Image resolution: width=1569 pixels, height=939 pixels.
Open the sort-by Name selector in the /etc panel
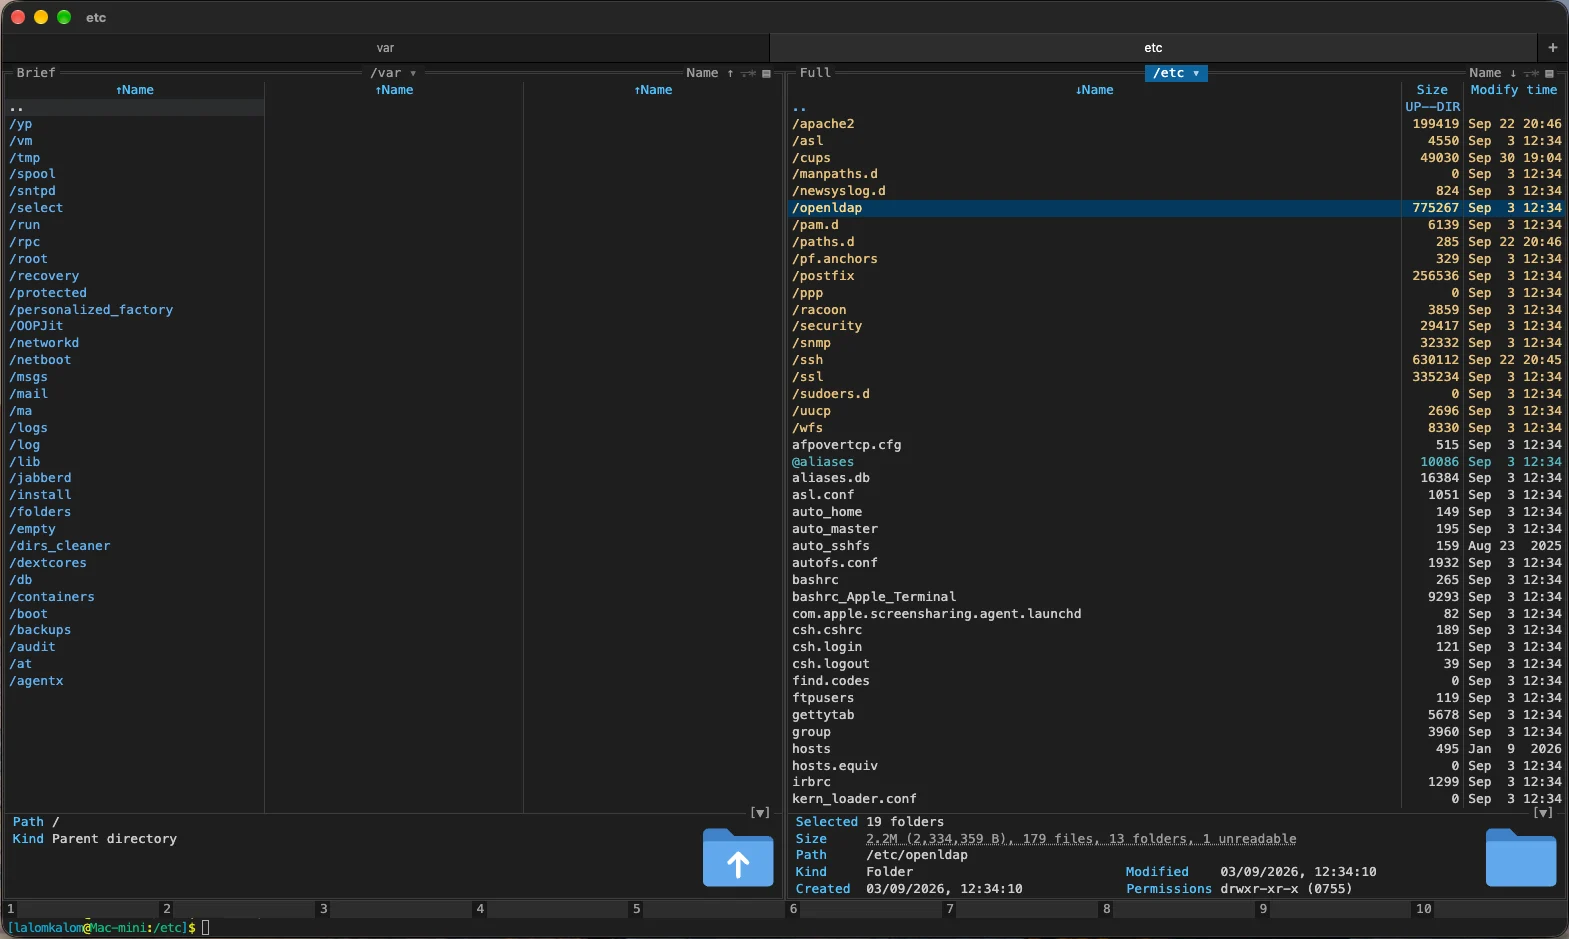tap(1485, 73)
